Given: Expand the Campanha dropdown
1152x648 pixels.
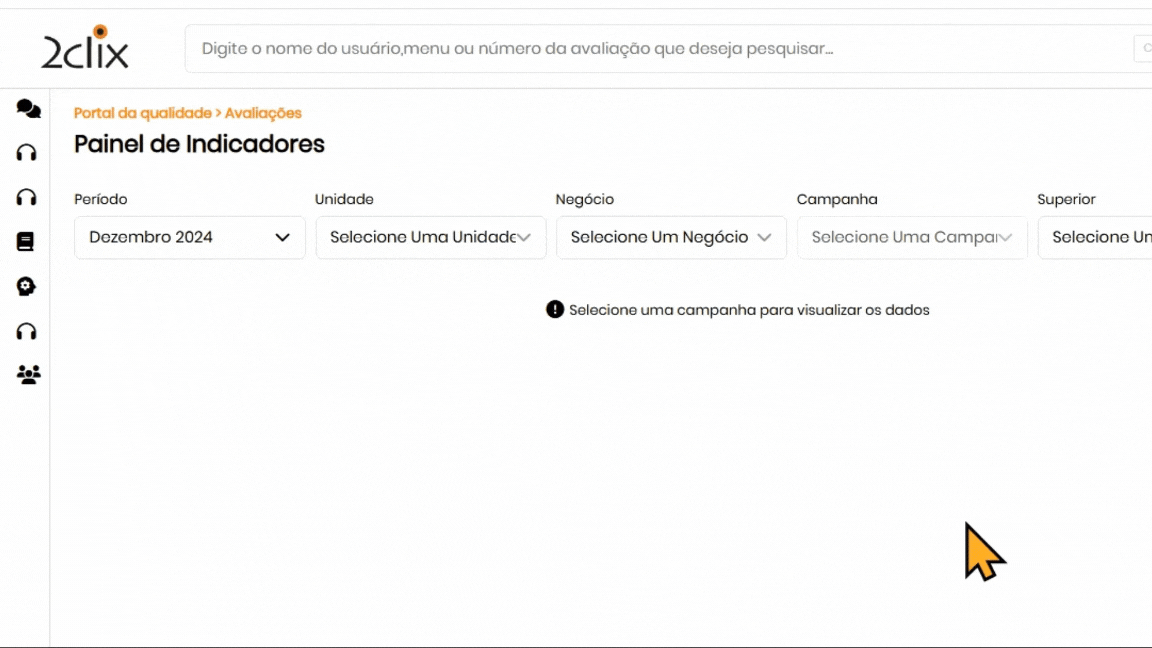Looking at the screenshot, I should point(911,238).
